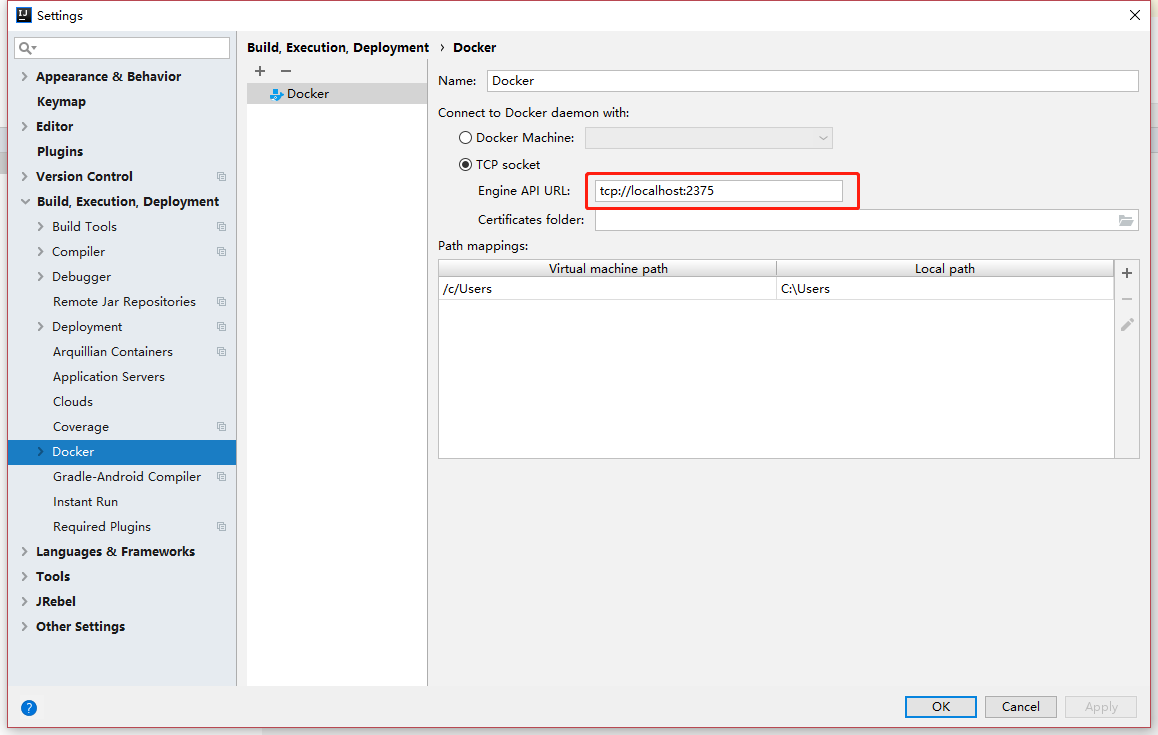This screenshot has height=735, width=1158.
Task: Click the search magnifier icon
Action: coord(27,48)
